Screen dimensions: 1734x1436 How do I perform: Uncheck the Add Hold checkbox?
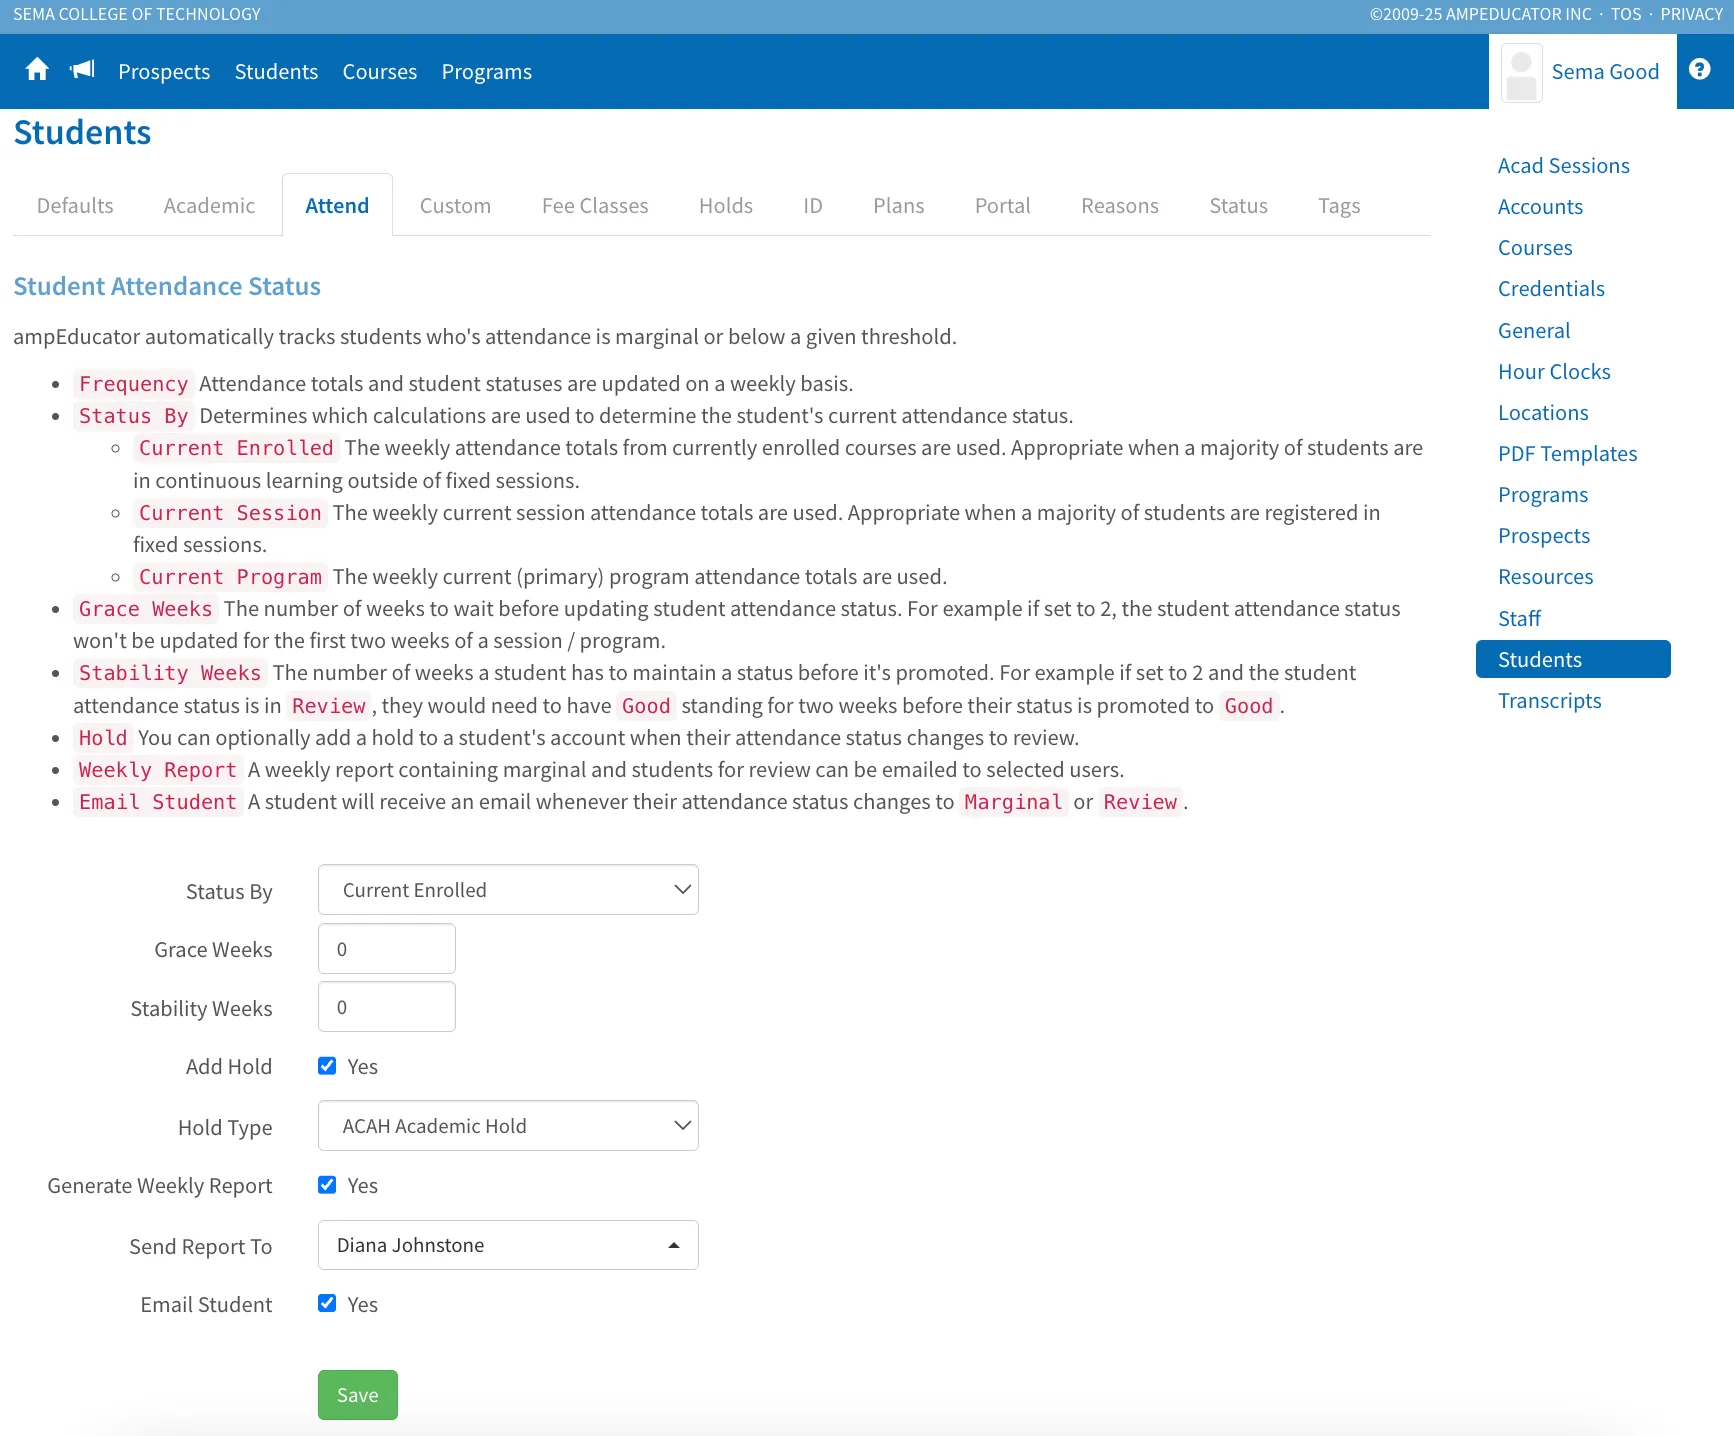[x=327, y=1066]
